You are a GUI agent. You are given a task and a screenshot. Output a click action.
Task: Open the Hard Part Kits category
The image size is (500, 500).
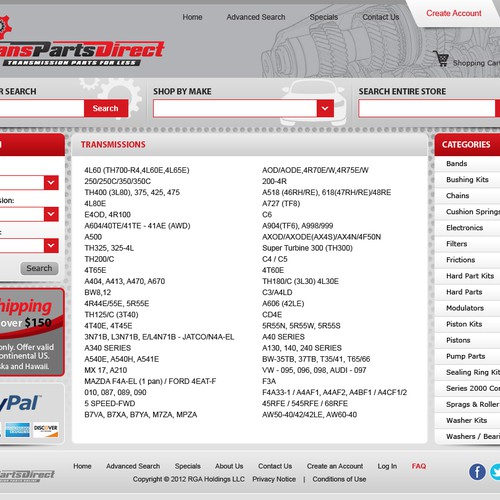tap(470, 276)
